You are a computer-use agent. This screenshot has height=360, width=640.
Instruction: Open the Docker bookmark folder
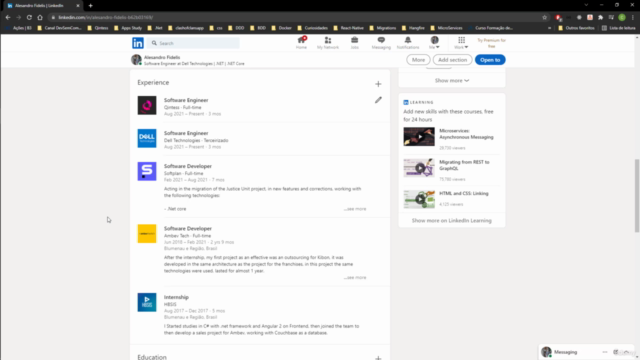pos(282,28)
